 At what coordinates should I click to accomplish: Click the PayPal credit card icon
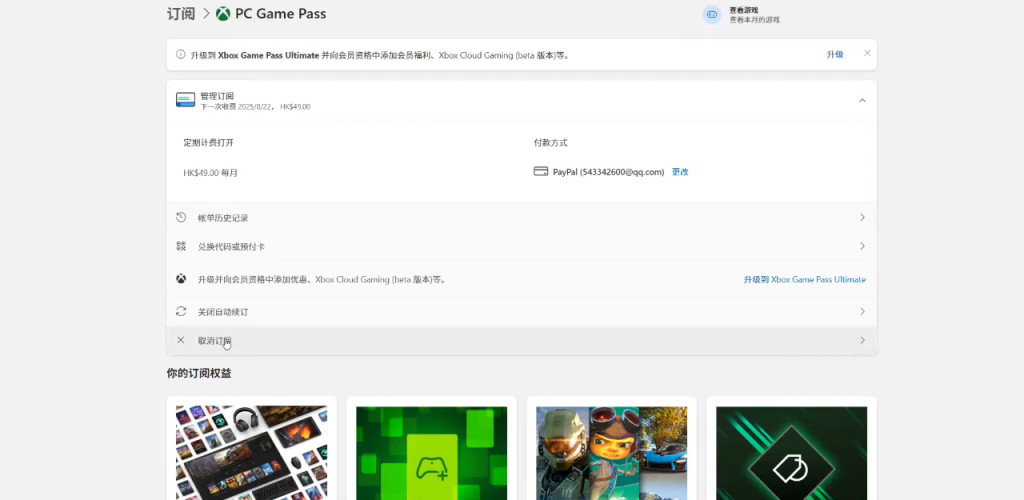point(541,172)
